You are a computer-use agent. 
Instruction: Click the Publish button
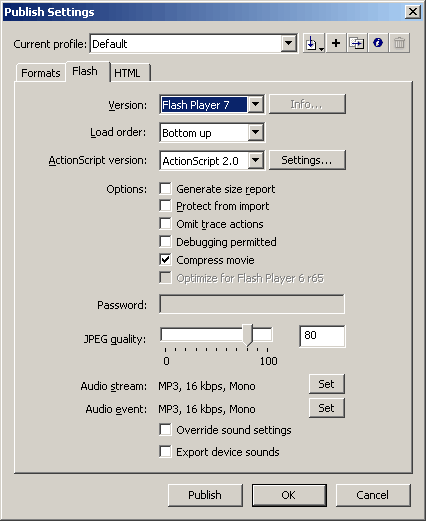click(x=205, y=495)
